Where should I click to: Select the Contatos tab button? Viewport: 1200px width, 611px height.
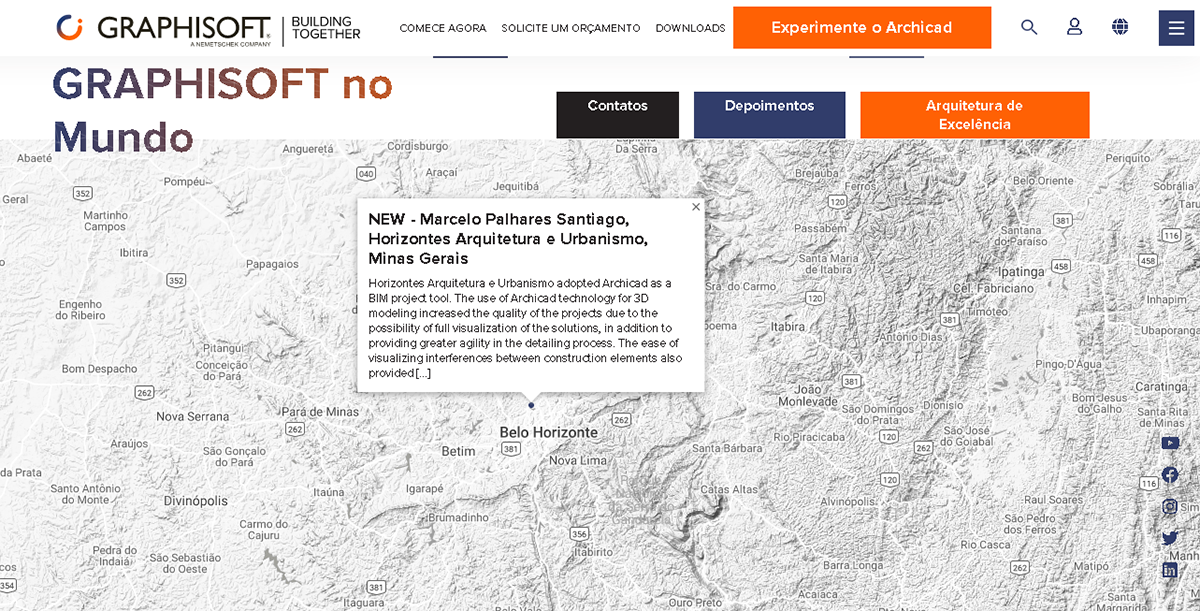pos(618,115)
